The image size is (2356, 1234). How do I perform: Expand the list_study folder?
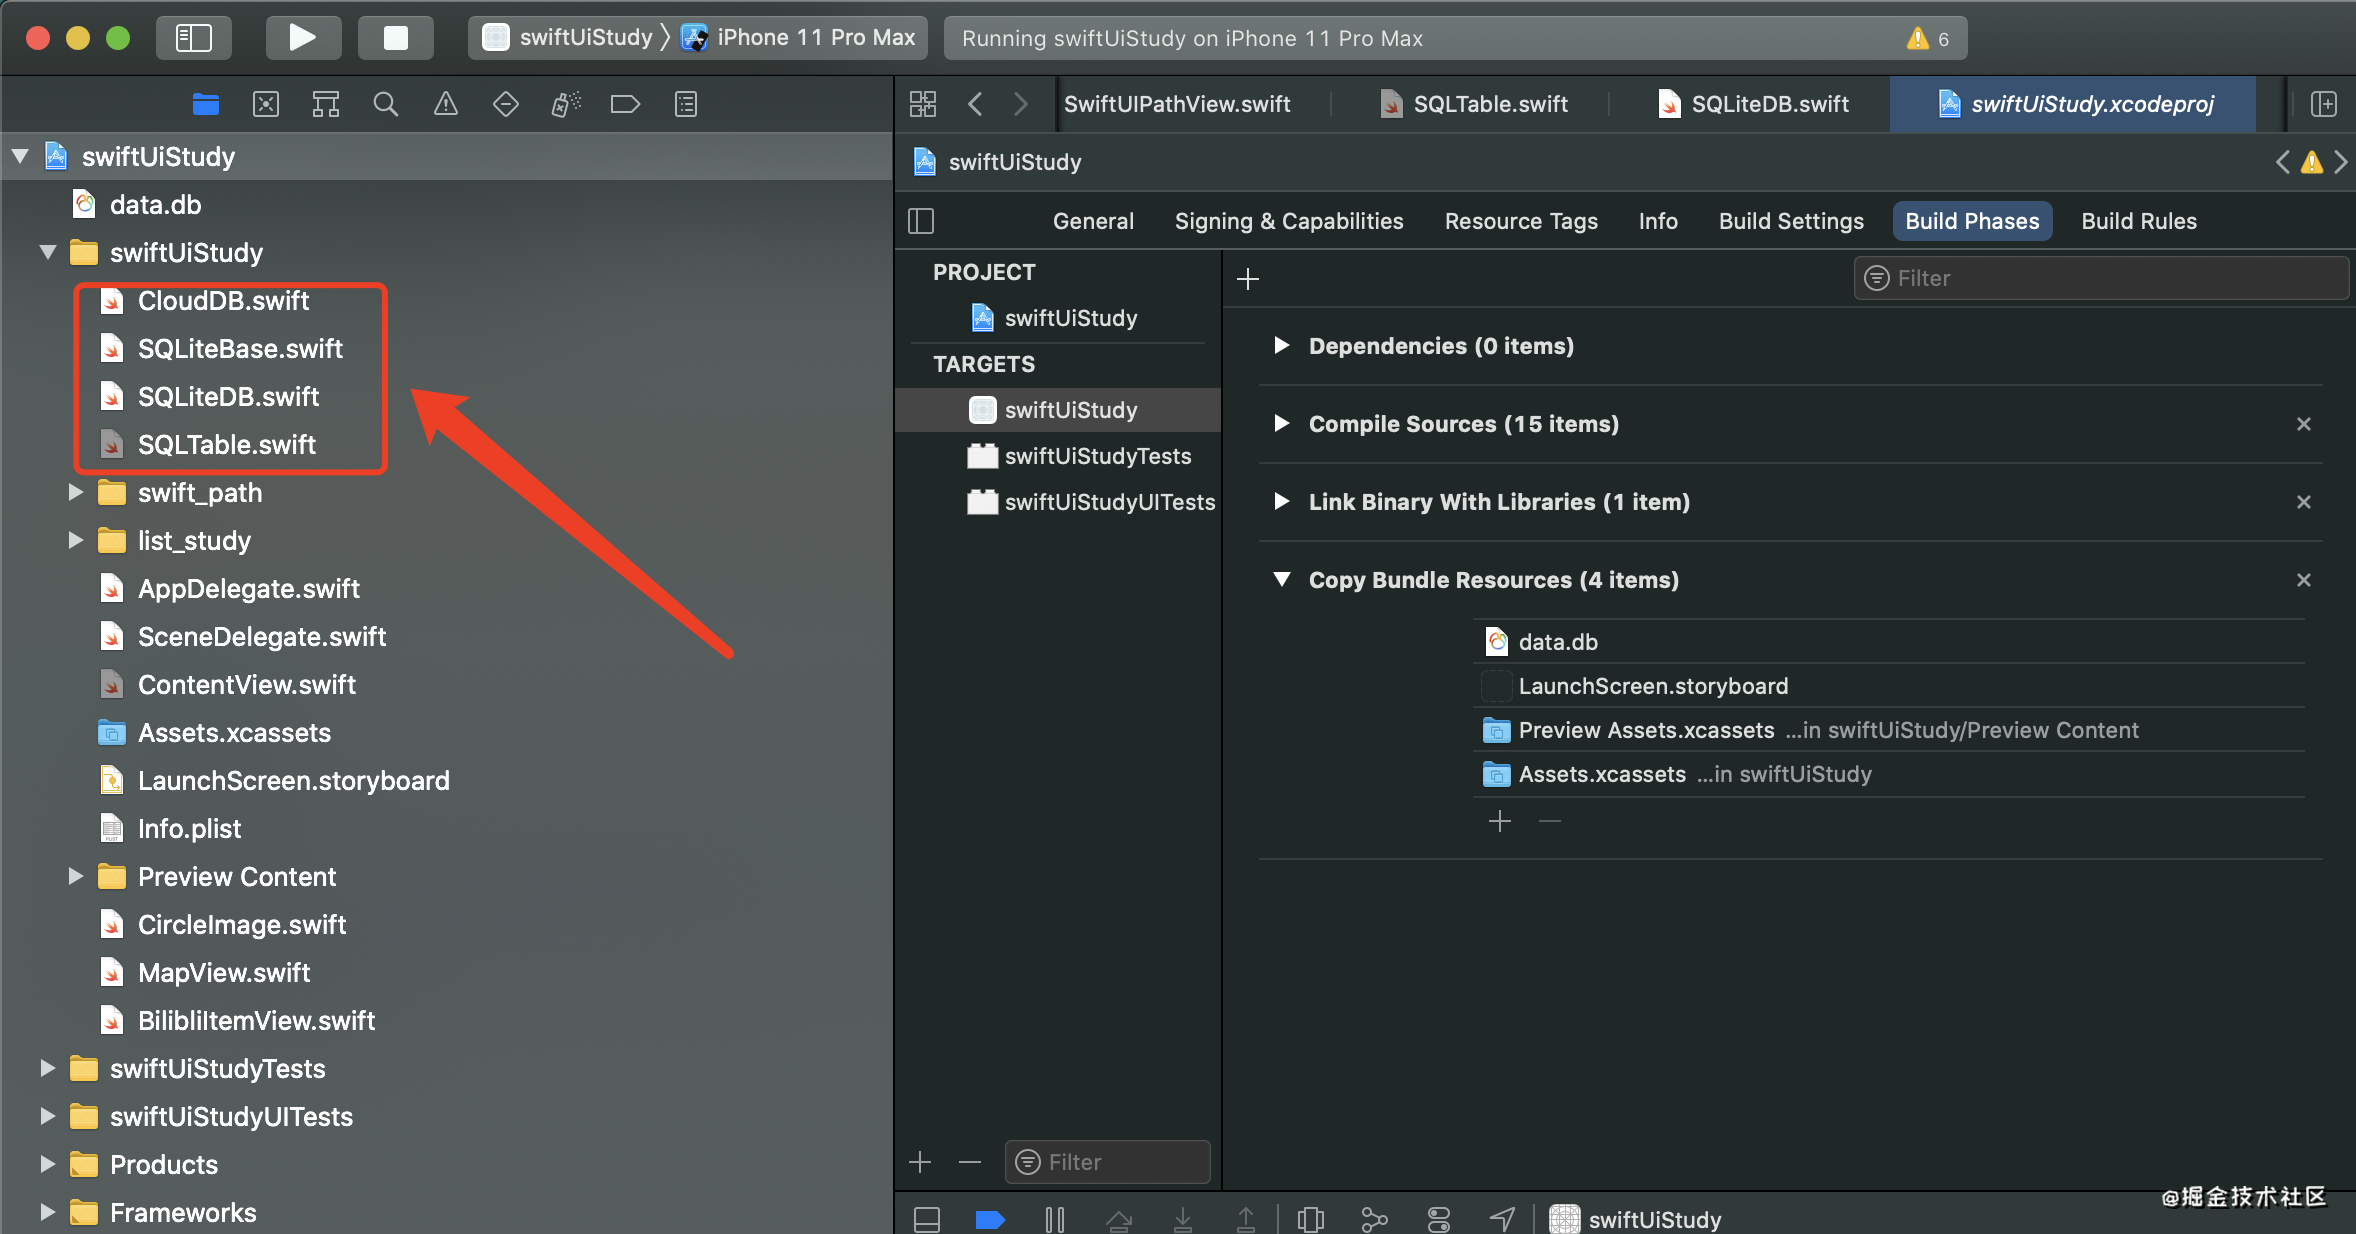point(75,540)
